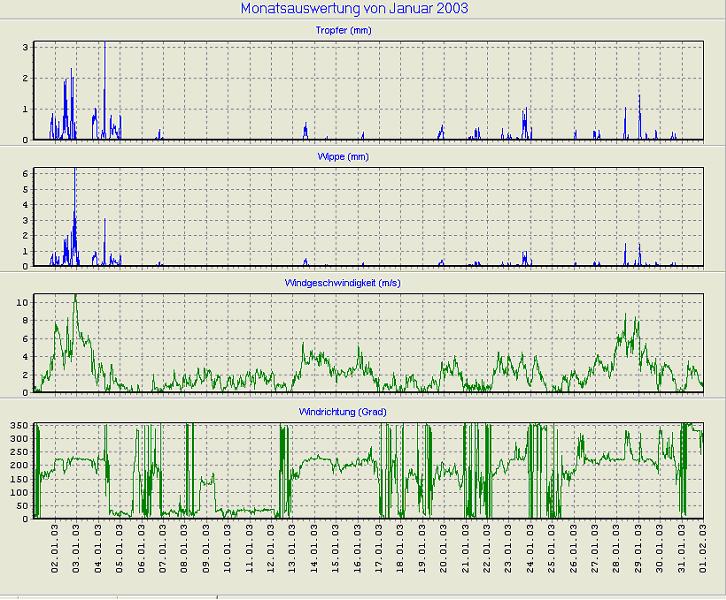Click the 'Monatsauswertung von Januar 2003' title
Viewport: 726px width, 600px height.
(x=354, y=8)
